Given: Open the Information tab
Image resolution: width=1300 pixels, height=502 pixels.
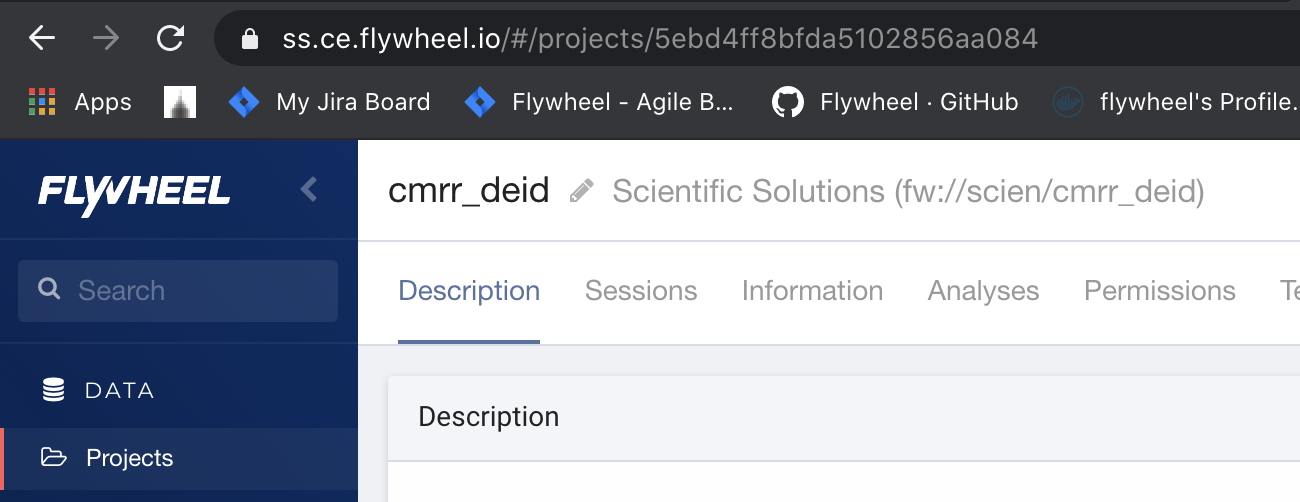Looking at the screenshot, I should [x=812, y=291].
